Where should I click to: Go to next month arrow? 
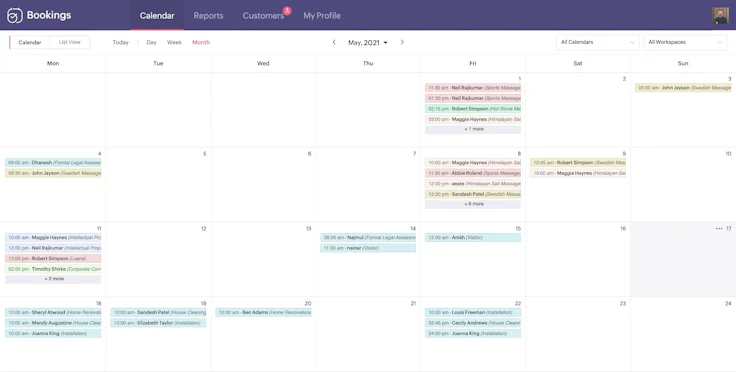click(x=402, y=42)
